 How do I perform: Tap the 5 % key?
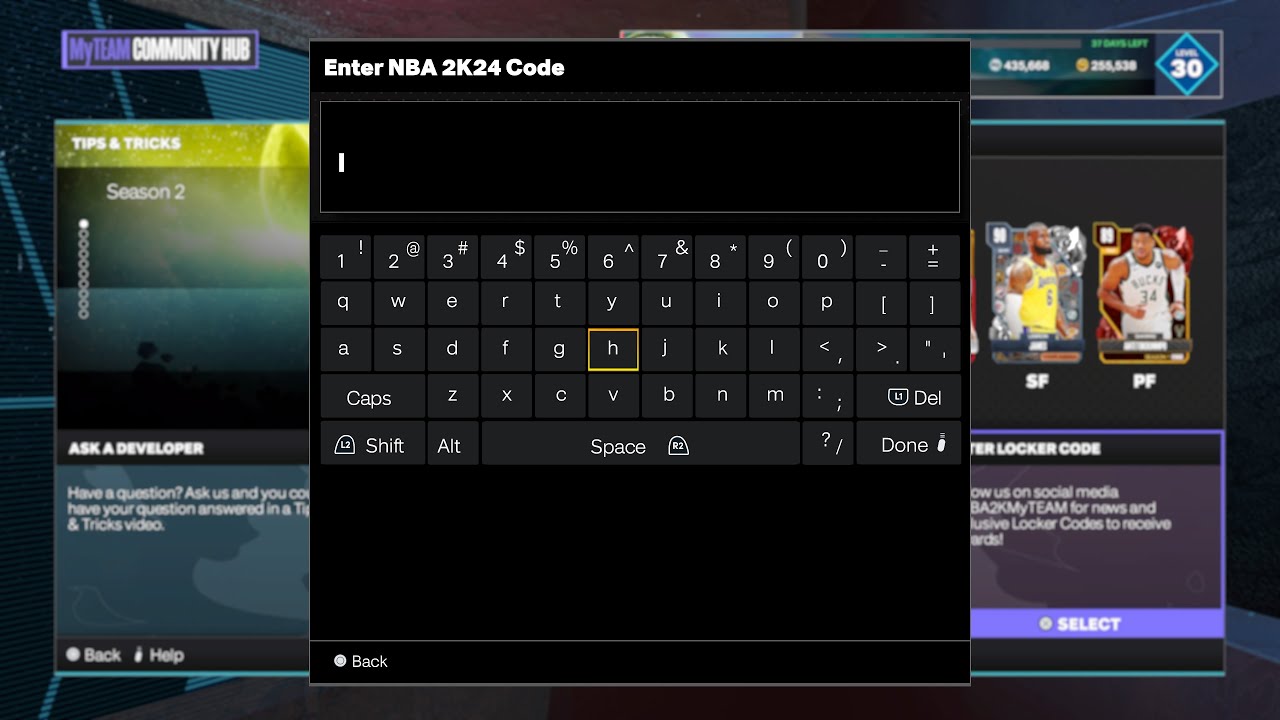pyautogui.click(x=559, y=257)
